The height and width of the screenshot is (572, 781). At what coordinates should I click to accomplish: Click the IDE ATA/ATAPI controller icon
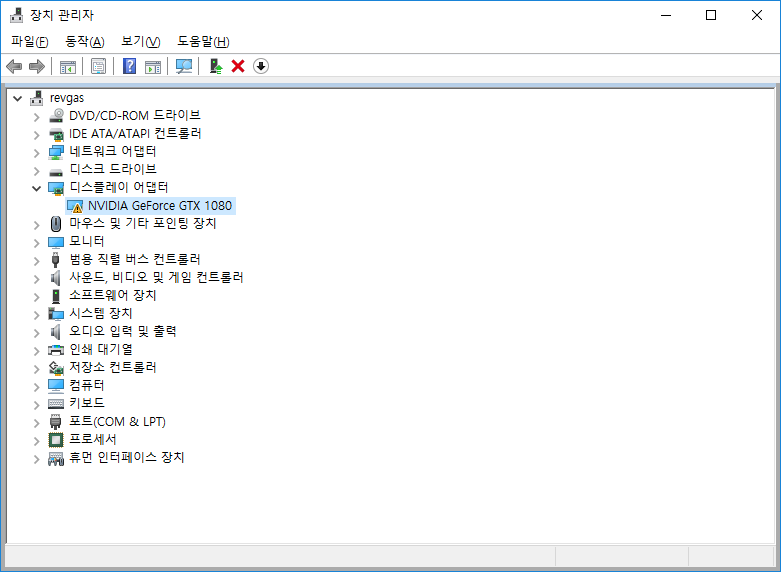(x=56, y=134)
